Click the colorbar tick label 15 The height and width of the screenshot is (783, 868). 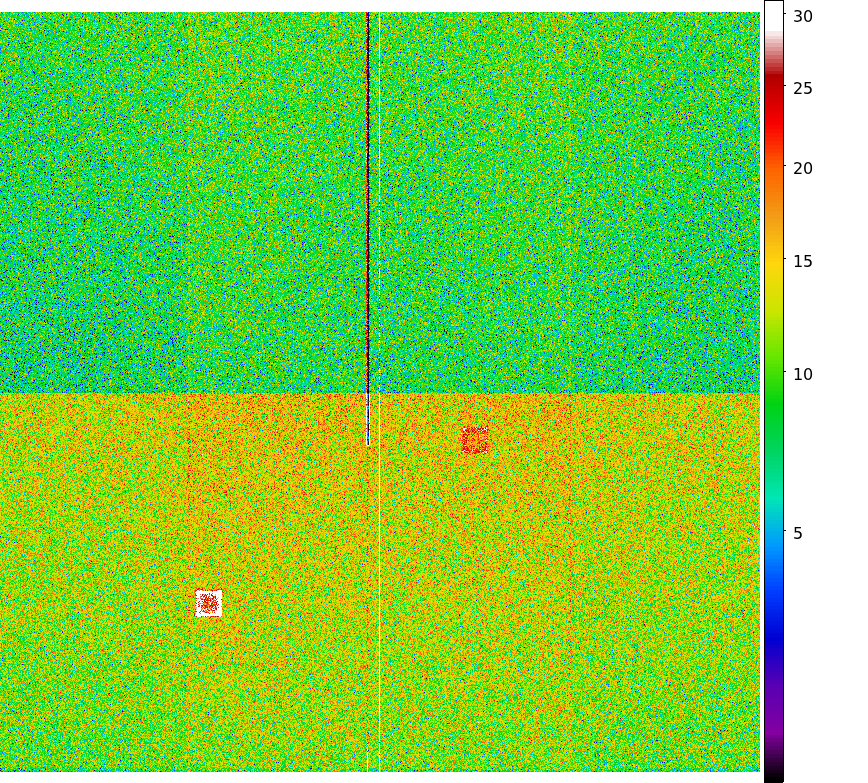click(x=803, y=261)
